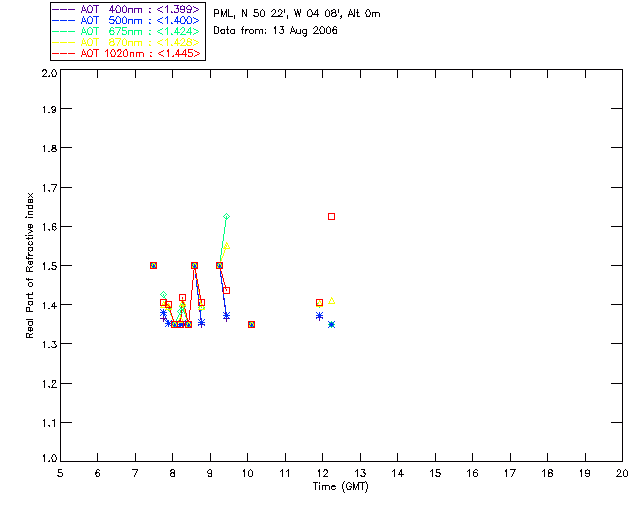The height and width of the screenshot is (512, 640).
Task: Click the x-axis tick label 13
Action: point(360,474)
